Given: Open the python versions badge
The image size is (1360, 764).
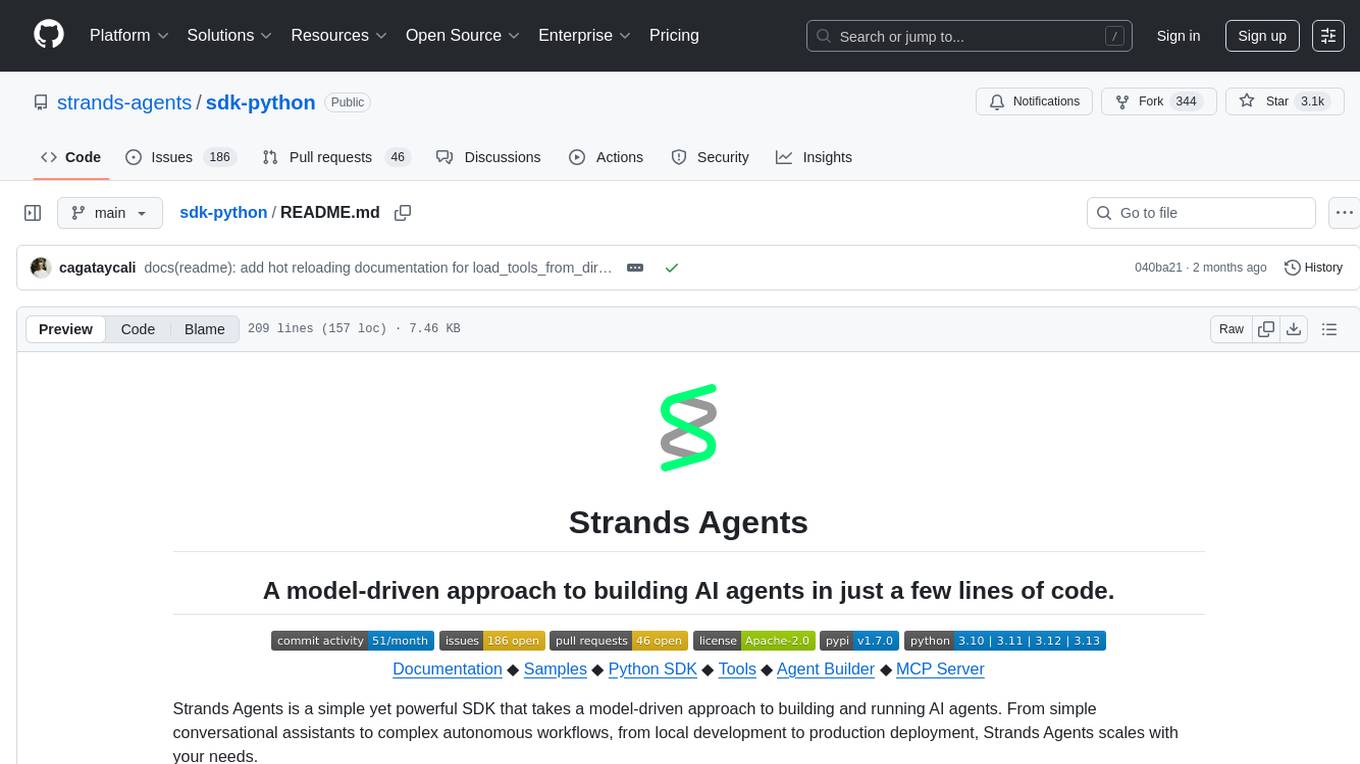Looking at the screenshot, I should [x=1005, y=641].
